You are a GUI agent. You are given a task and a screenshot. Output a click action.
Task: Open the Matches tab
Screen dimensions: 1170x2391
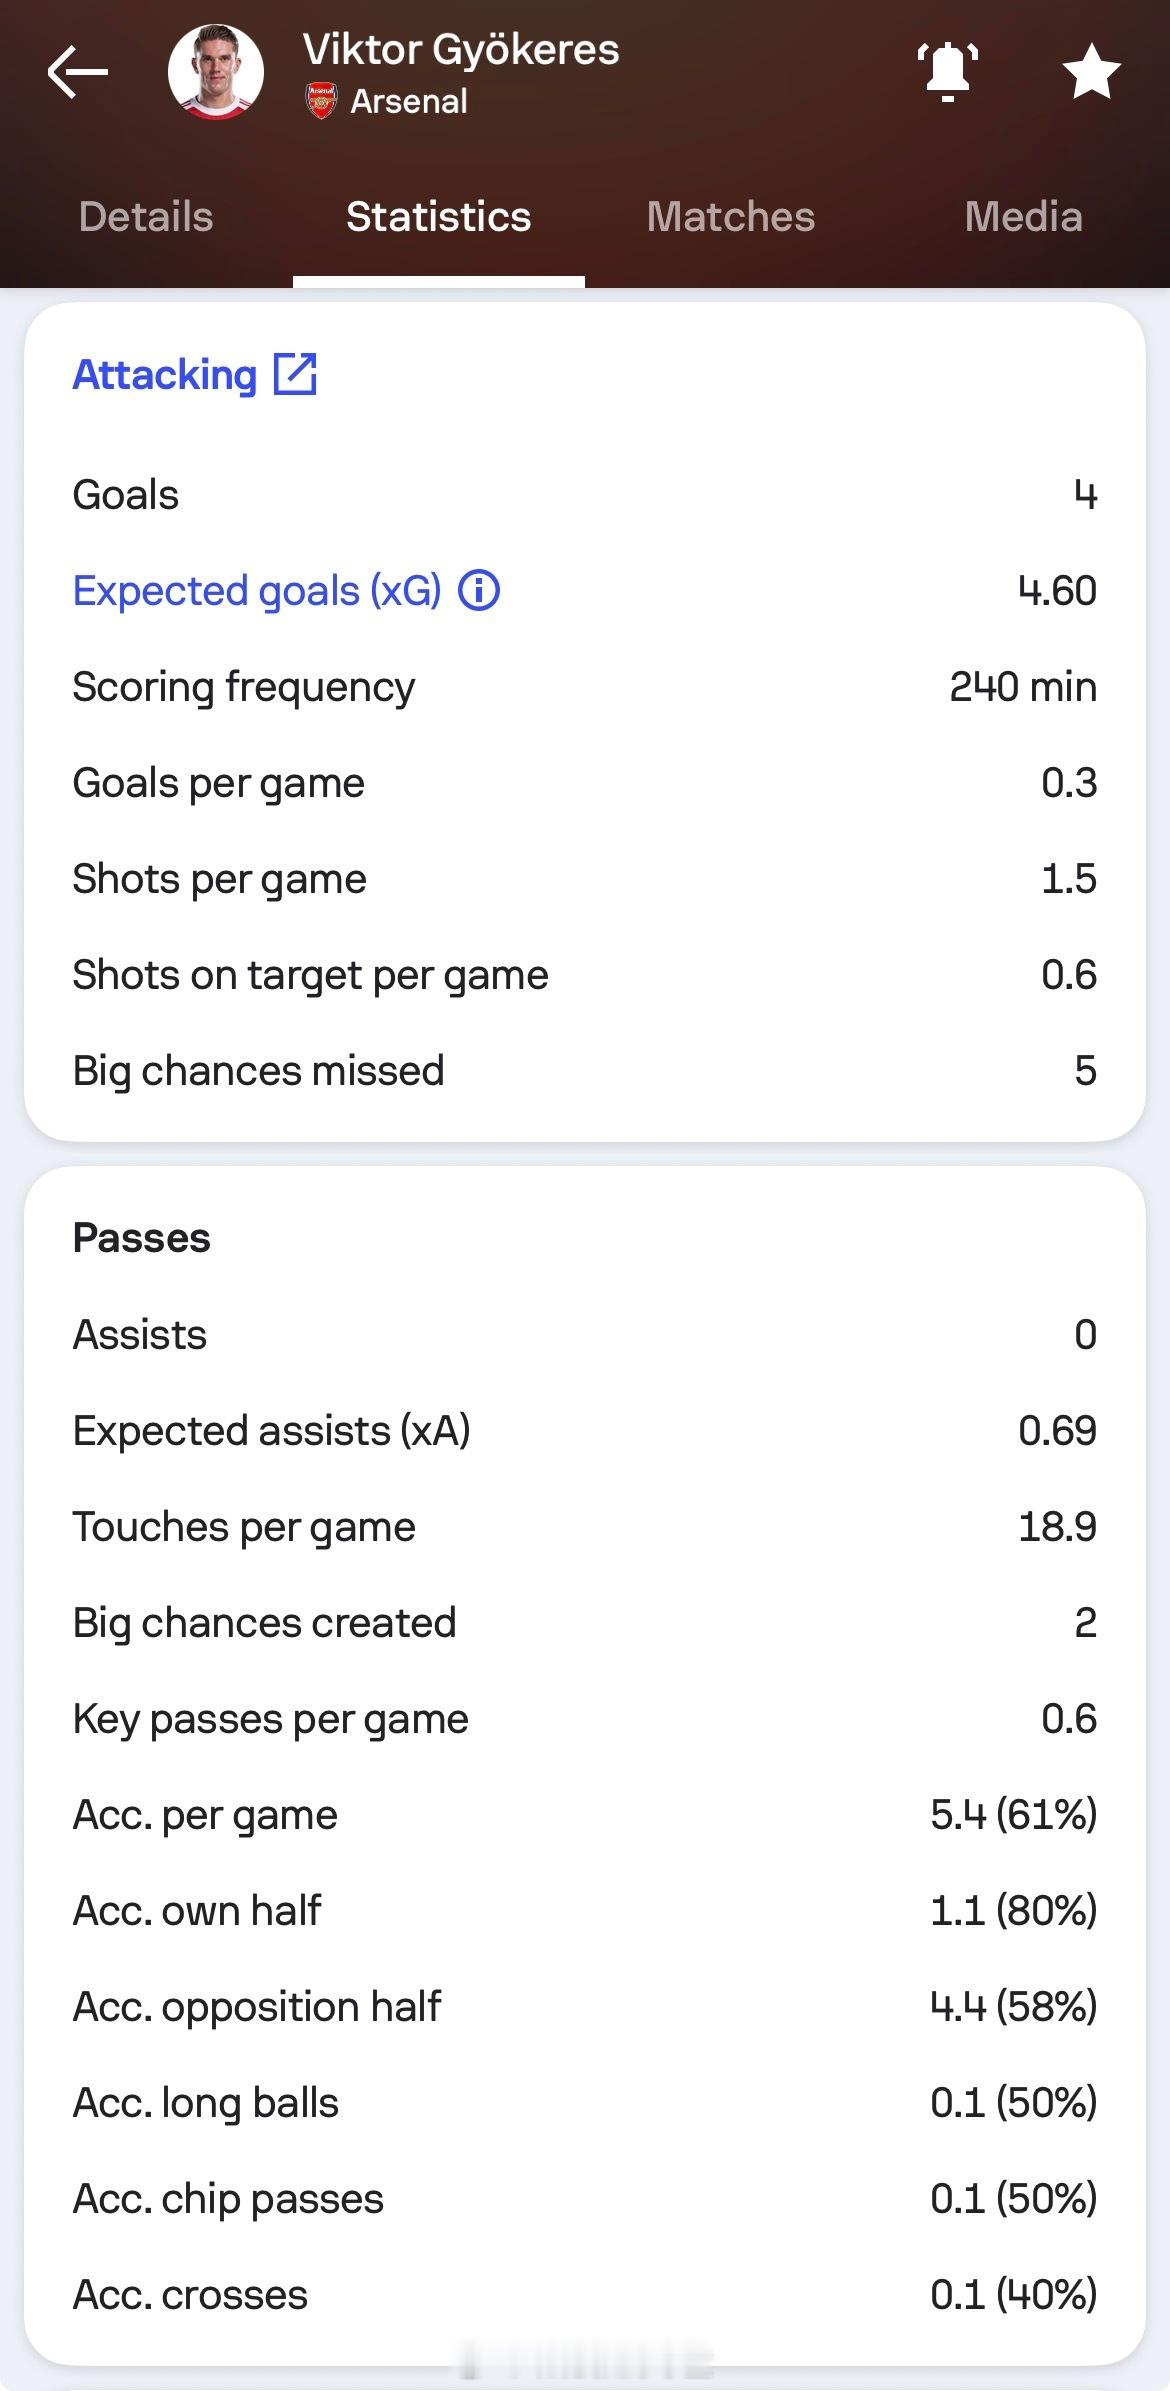point(731,217)
